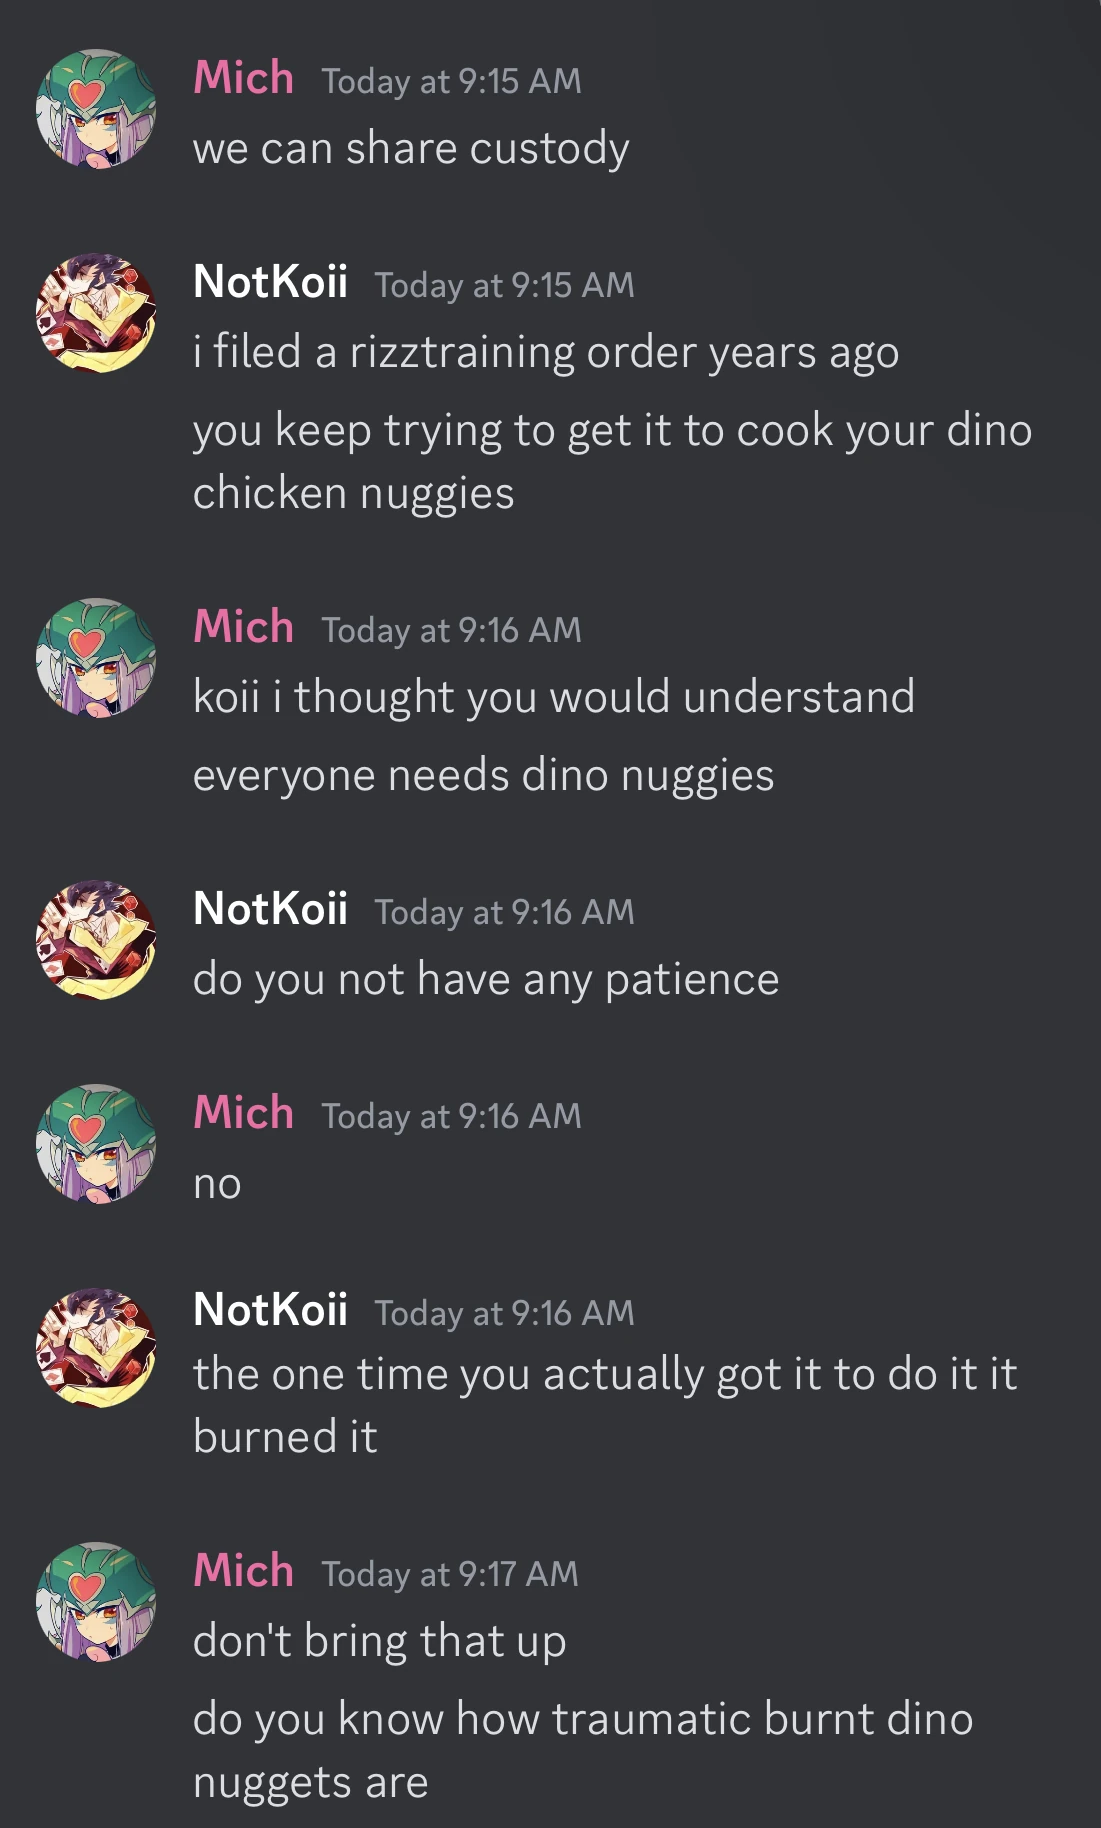The image size is (1101, 1828).
Task: Click the 'everyone needs dino nuggies' message
Action: 484,774
